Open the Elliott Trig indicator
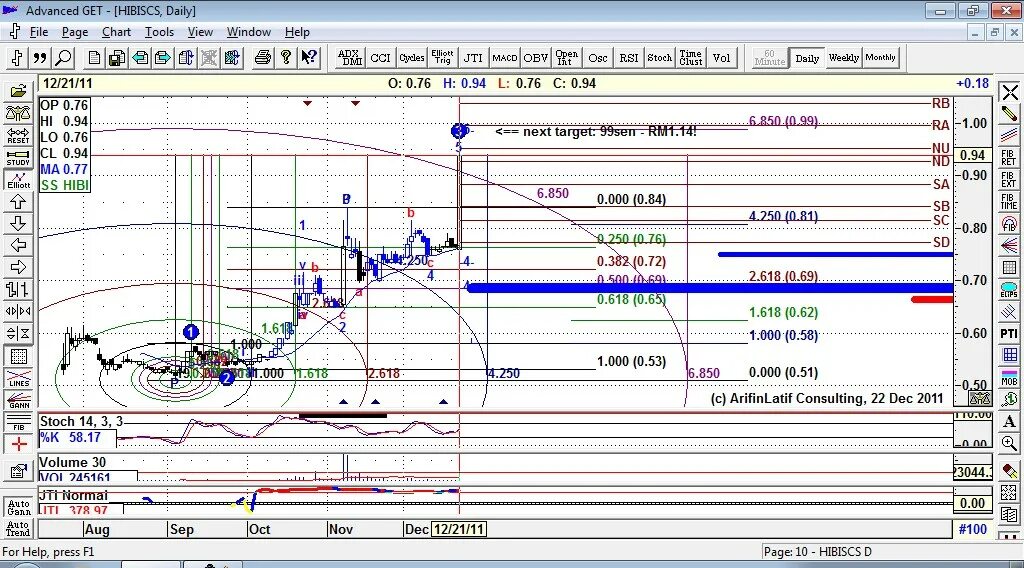 click(442, 58)
